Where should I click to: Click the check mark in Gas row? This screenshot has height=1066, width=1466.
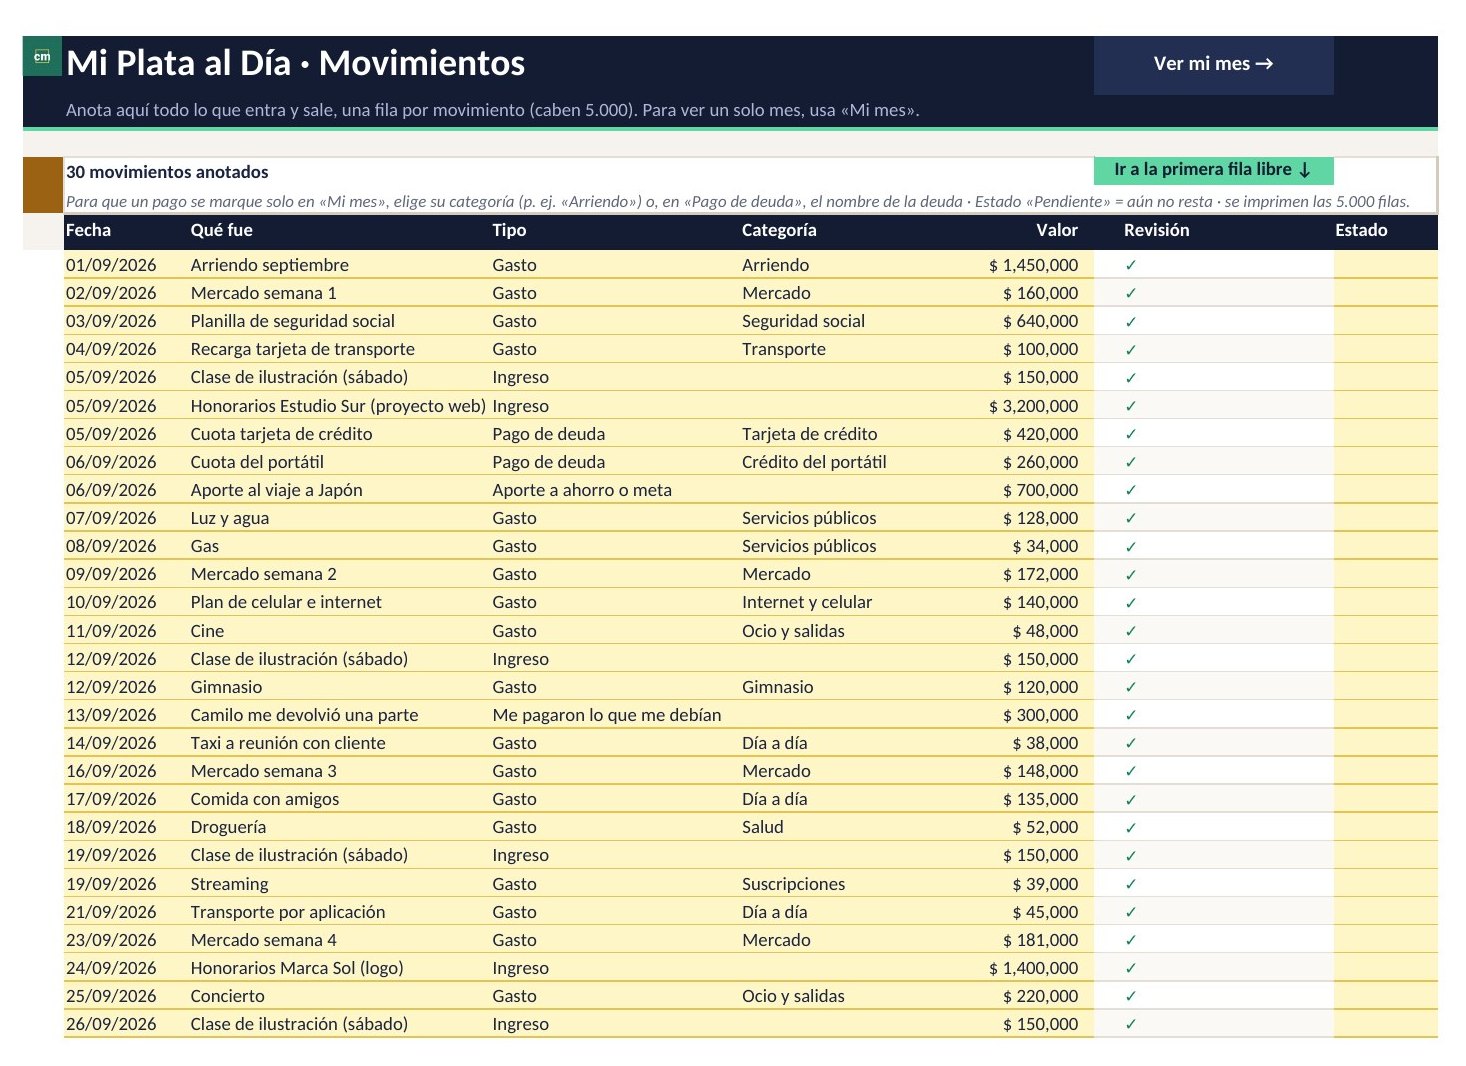click(1131, 546)
